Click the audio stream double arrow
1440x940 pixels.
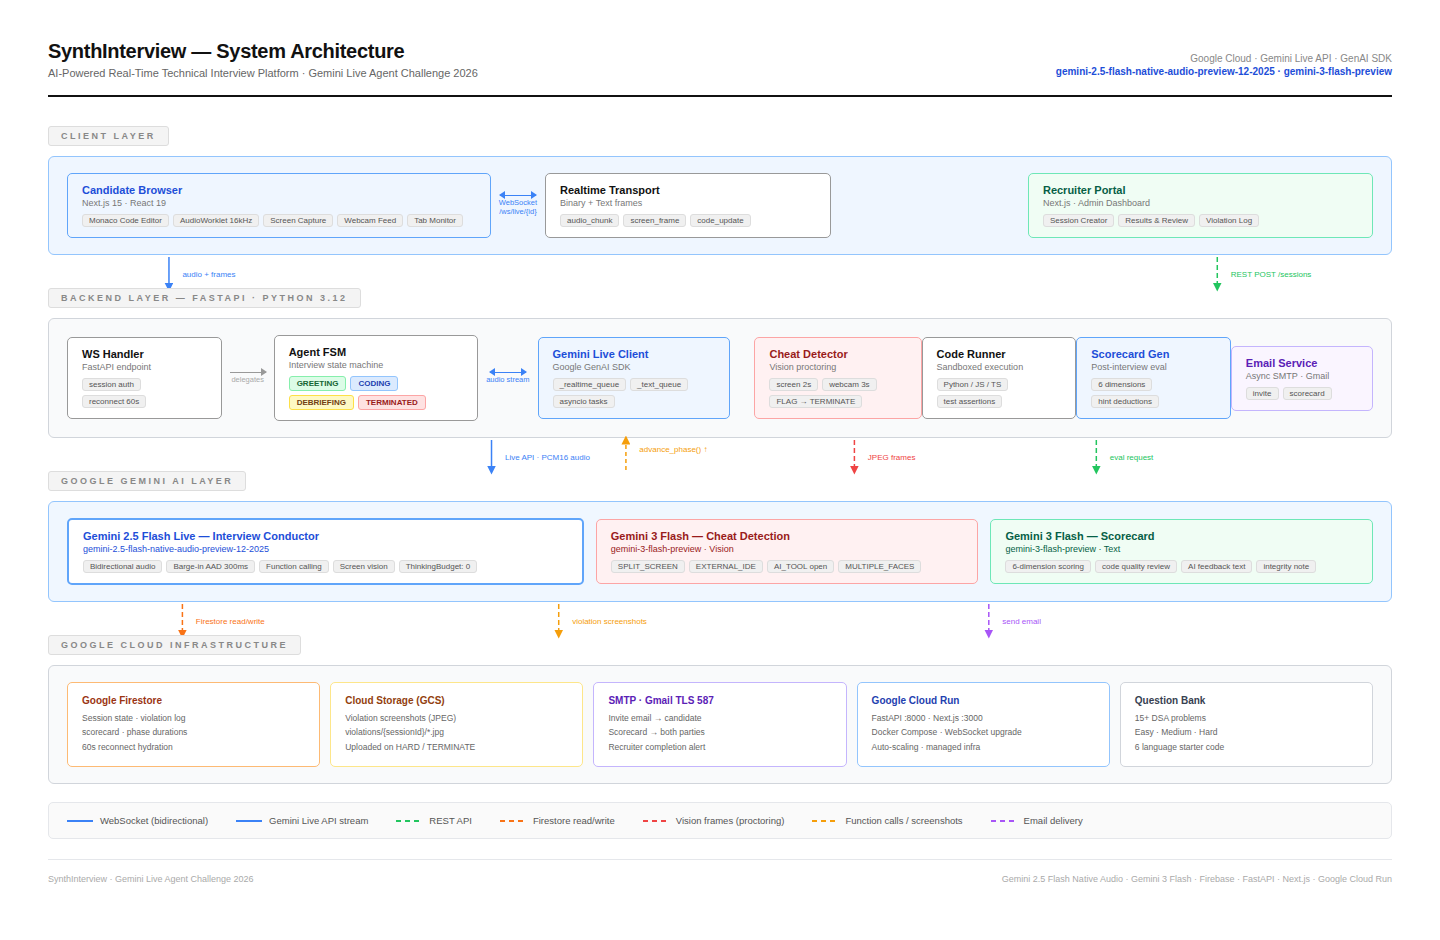(508, 372)
